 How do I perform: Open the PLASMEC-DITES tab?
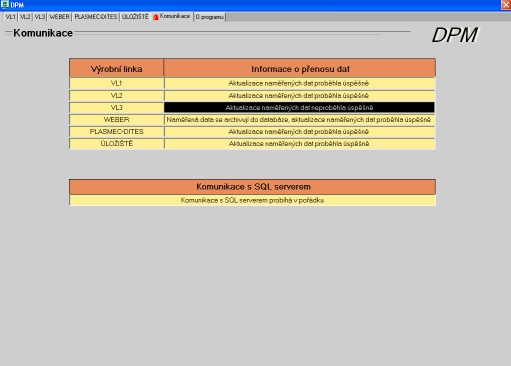(96, 17)
